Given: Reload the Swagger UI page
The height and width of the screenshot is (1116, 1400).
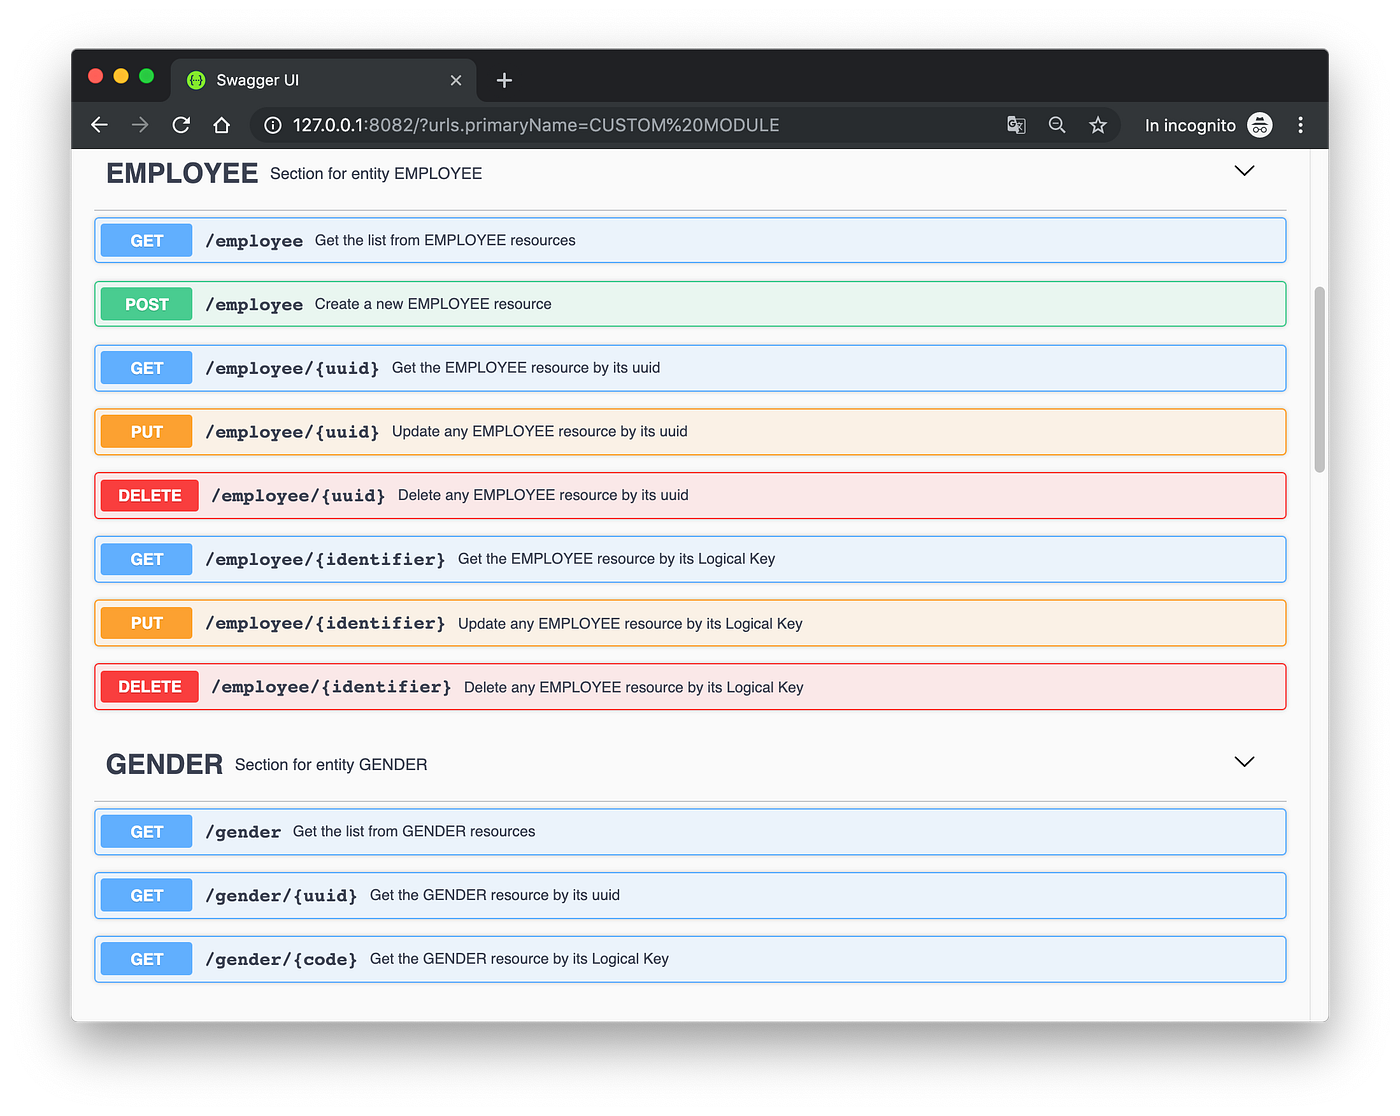Looking at the screenshot, I should (181, 124).
